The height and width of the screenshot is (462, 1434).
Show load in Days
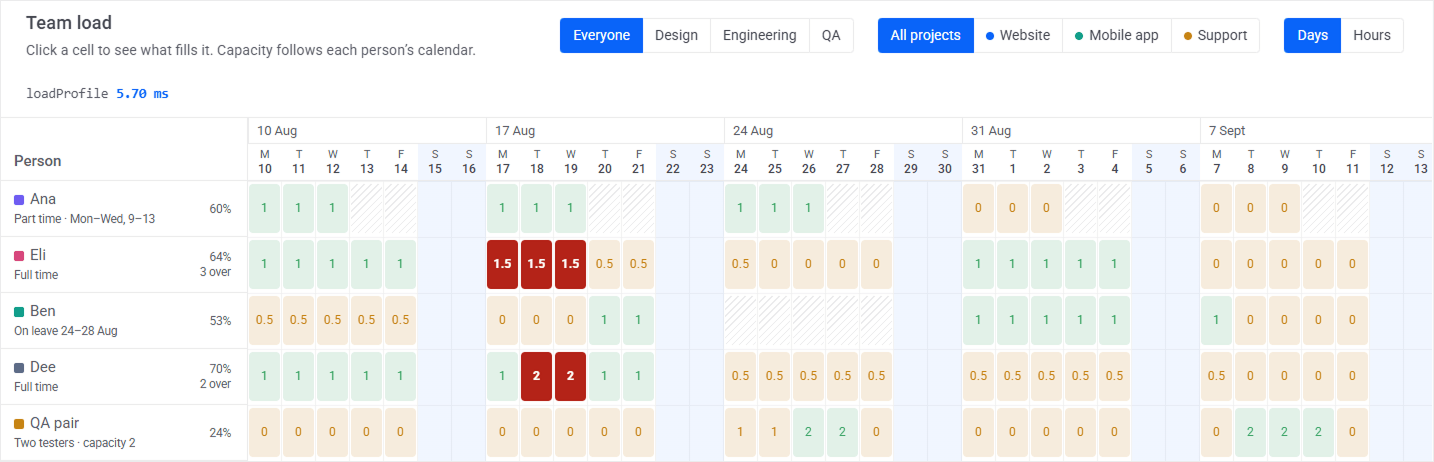pyautogui.click(x=1312, y=35)
